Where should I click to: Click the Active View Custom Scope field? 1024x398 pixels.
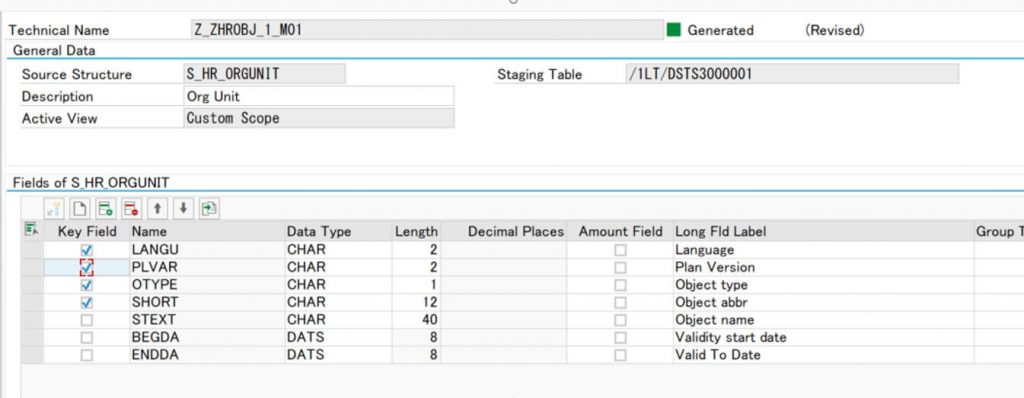tap(319, 118)
